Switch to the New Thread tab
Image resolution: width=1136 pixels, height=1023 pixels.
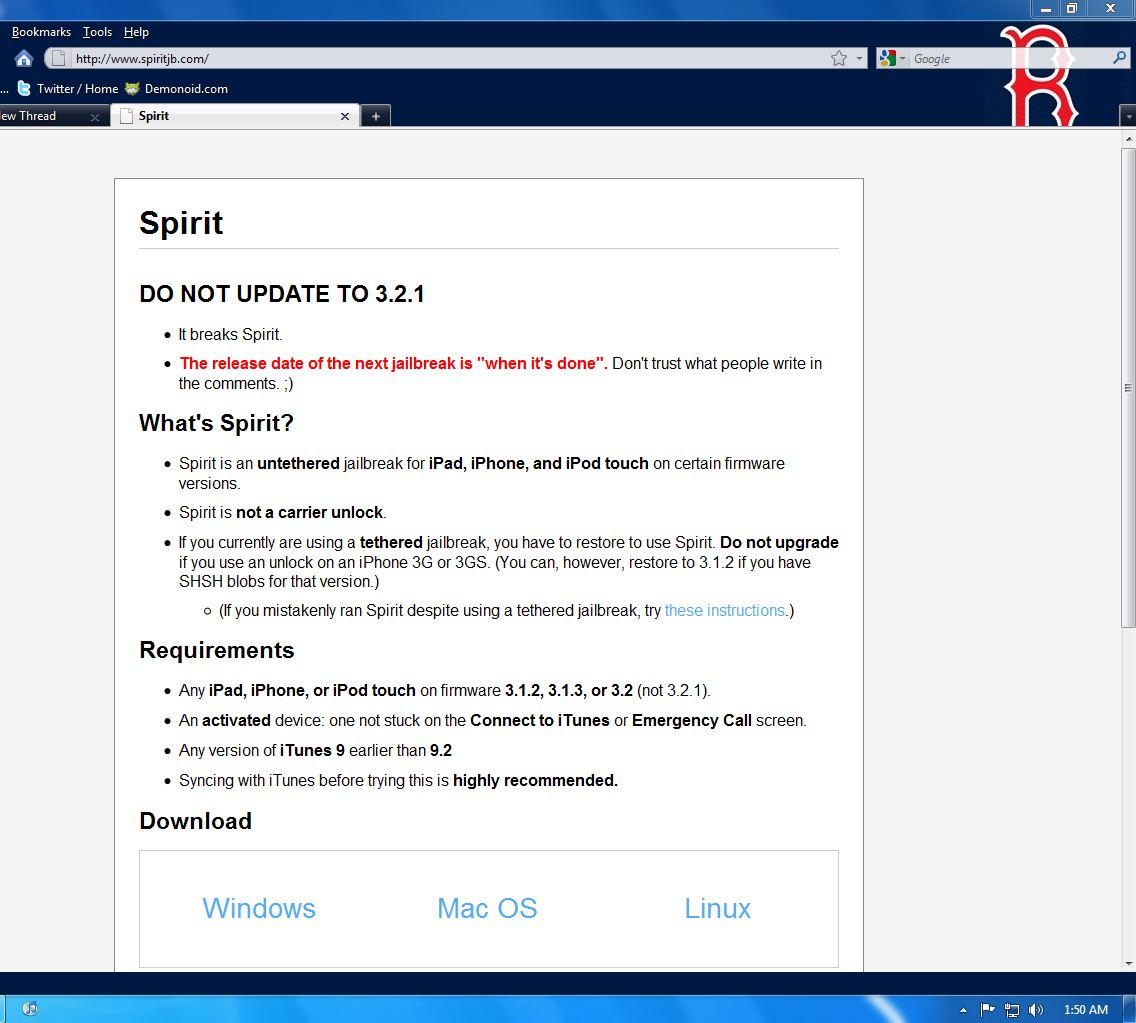click(x=43, y=116)
